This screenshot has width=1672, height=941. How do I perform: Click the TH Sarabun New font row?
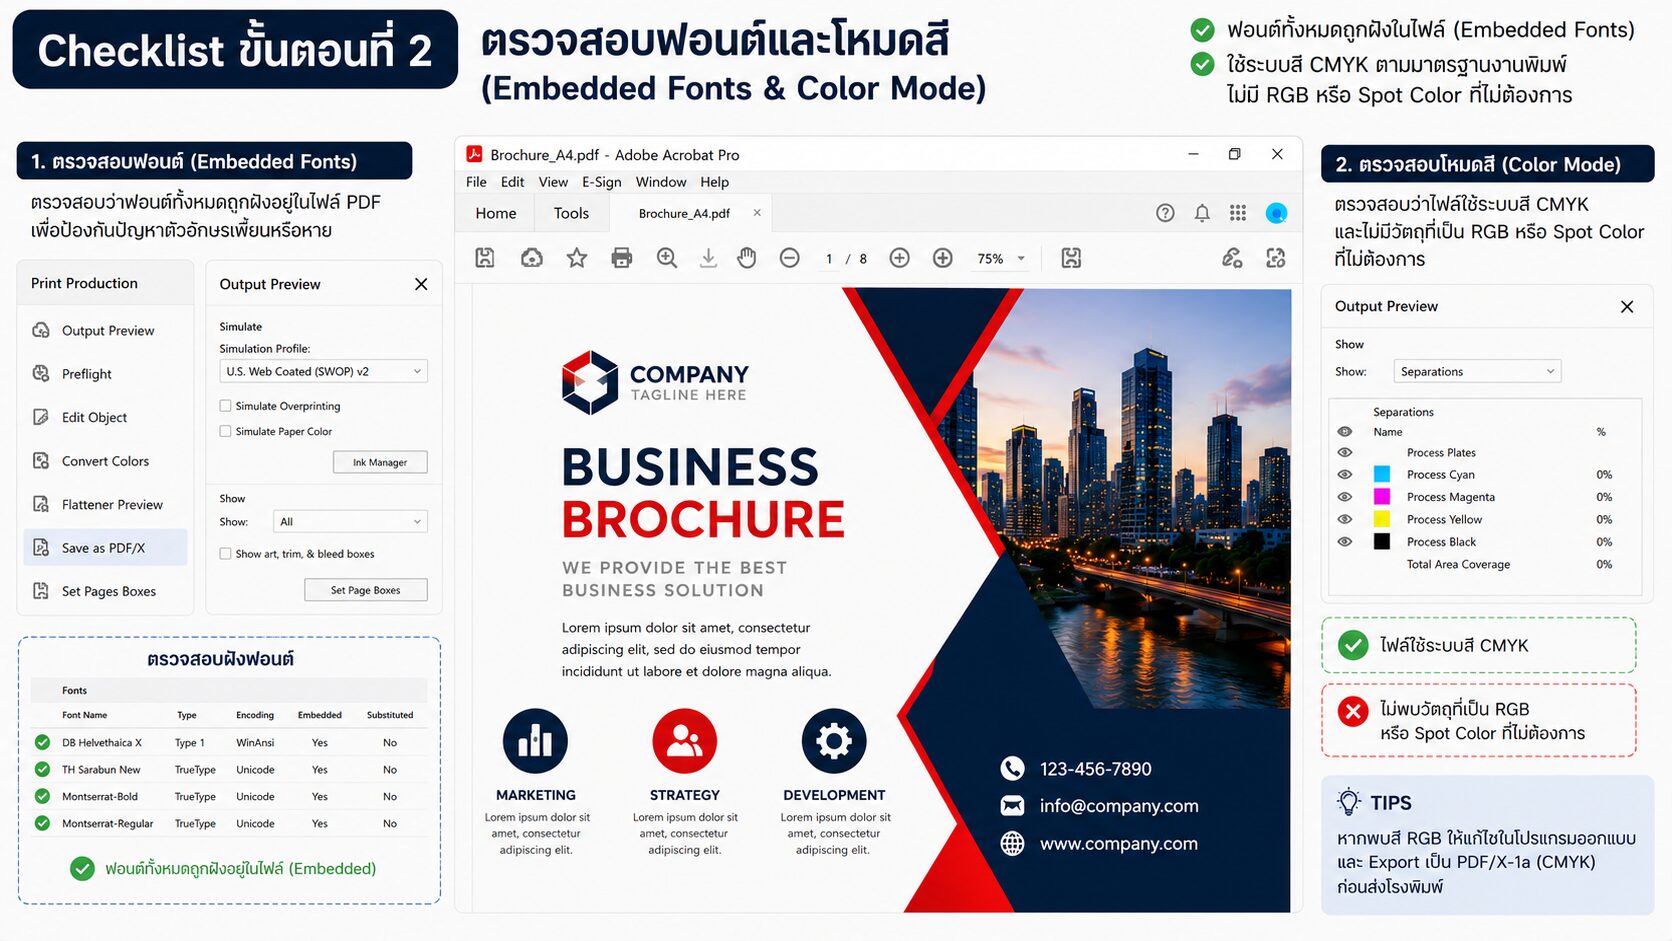click(x=230, y=769)
